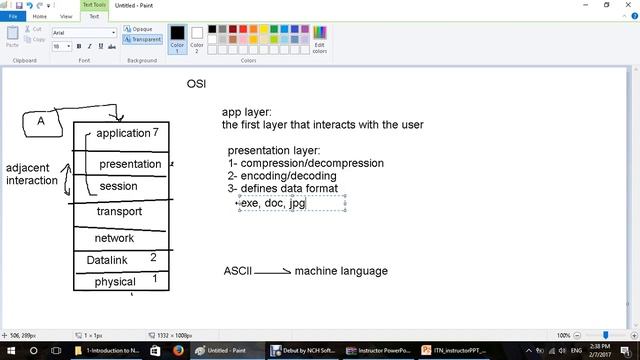The height and width of the screenshot is (360, 640).
Task: Select Color 1 foreground button
Action: (x=178, y=39)
